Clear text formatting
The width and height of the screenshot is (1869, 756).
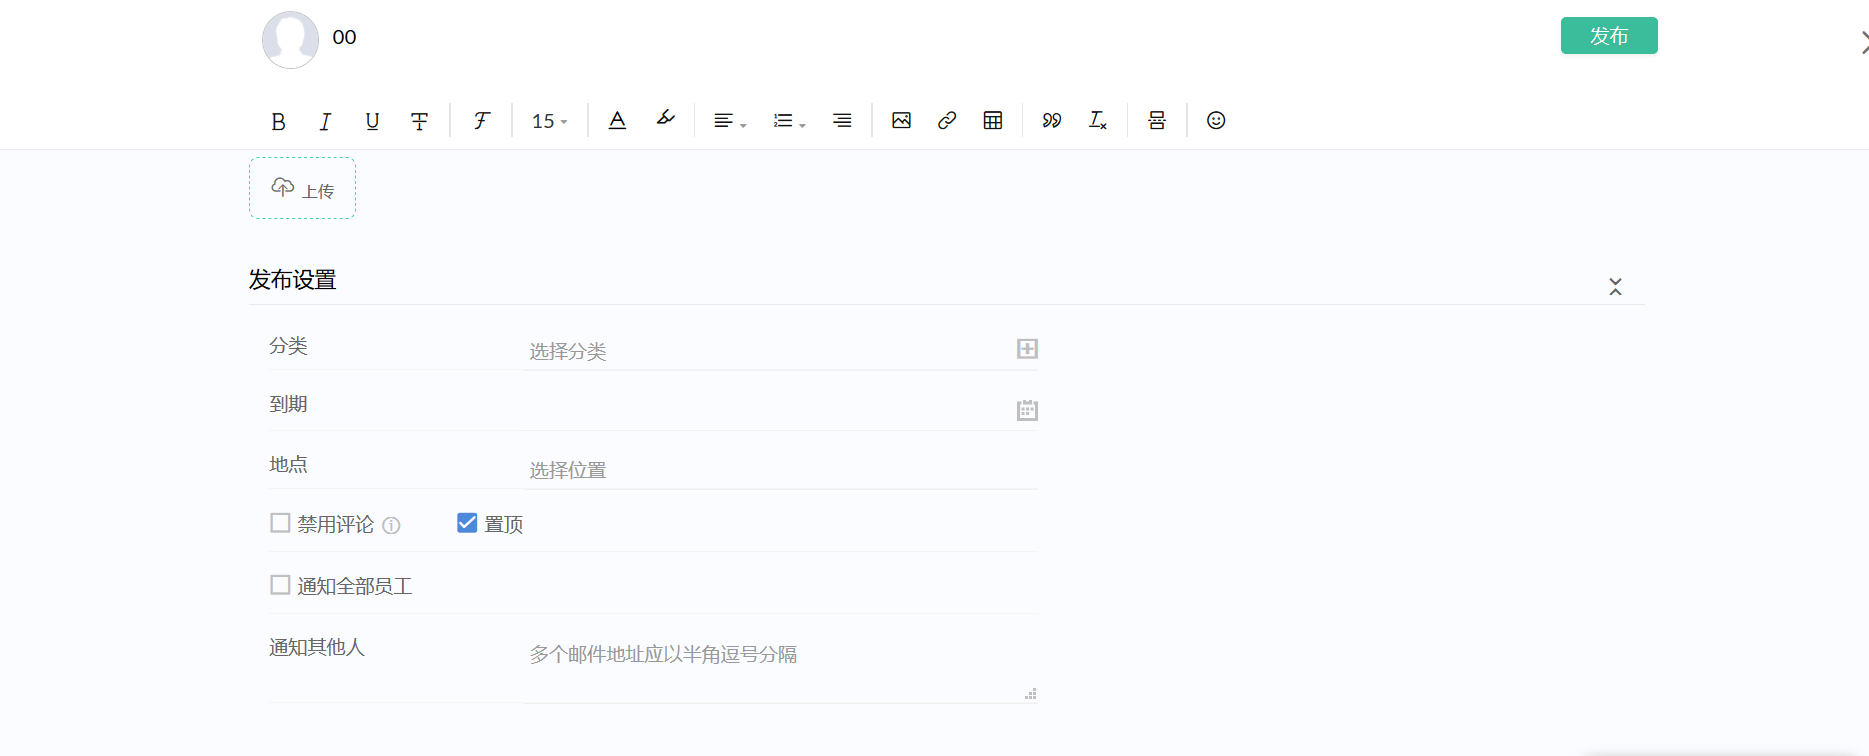tap(1097, 120)
